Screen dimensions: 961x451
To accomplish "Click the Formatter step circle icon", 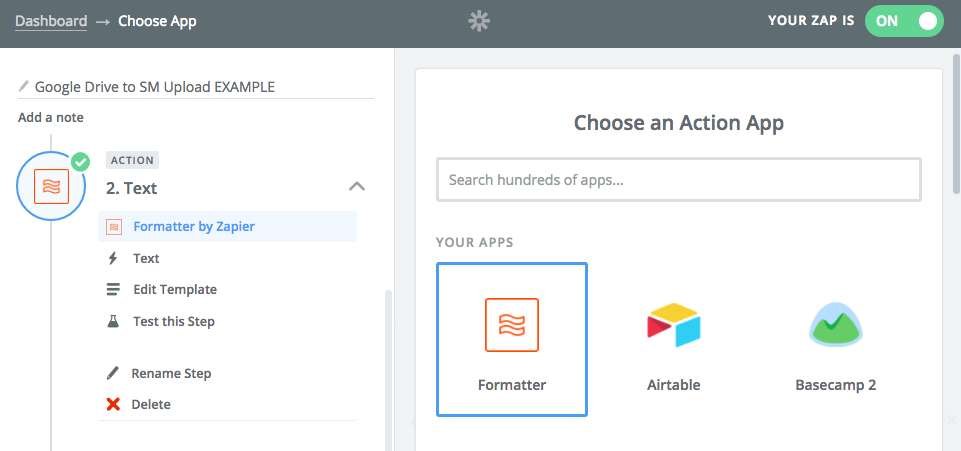I will coord(51,187).
